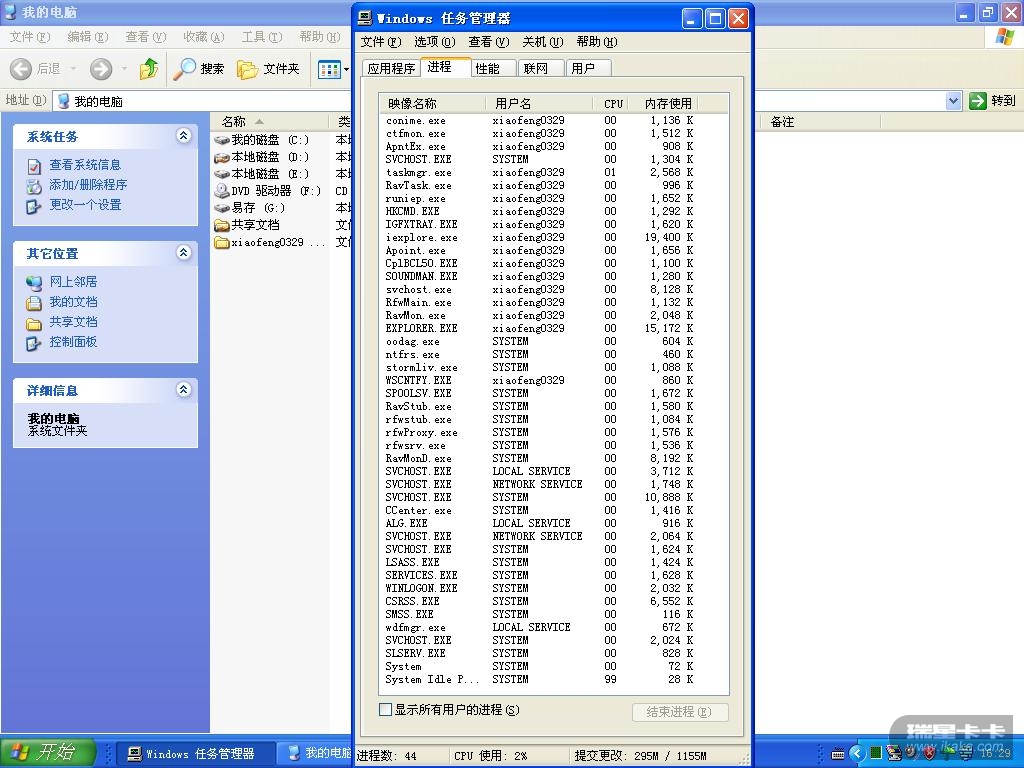
Task: Select the 我的磁盘 (C:) drive icon
Action: 222,140
